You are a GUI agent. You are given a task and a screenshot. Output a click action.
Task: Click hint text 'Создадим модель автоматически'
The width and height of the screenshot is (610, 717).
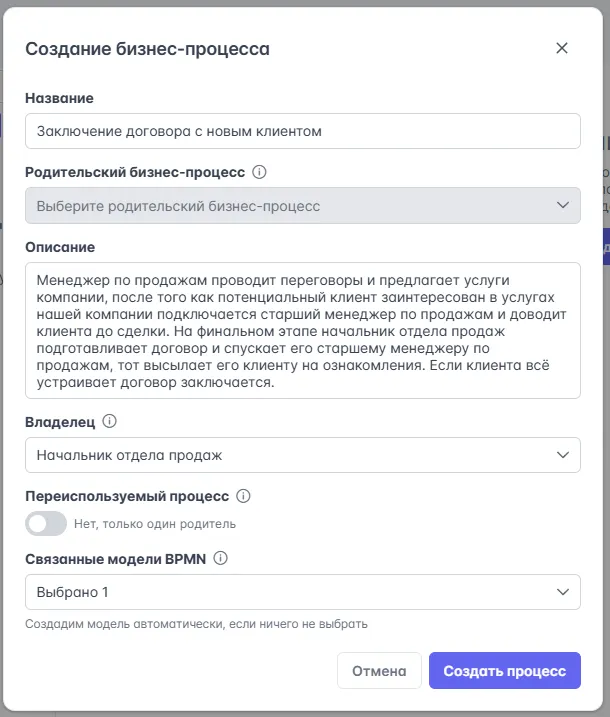tap(196, 624)
